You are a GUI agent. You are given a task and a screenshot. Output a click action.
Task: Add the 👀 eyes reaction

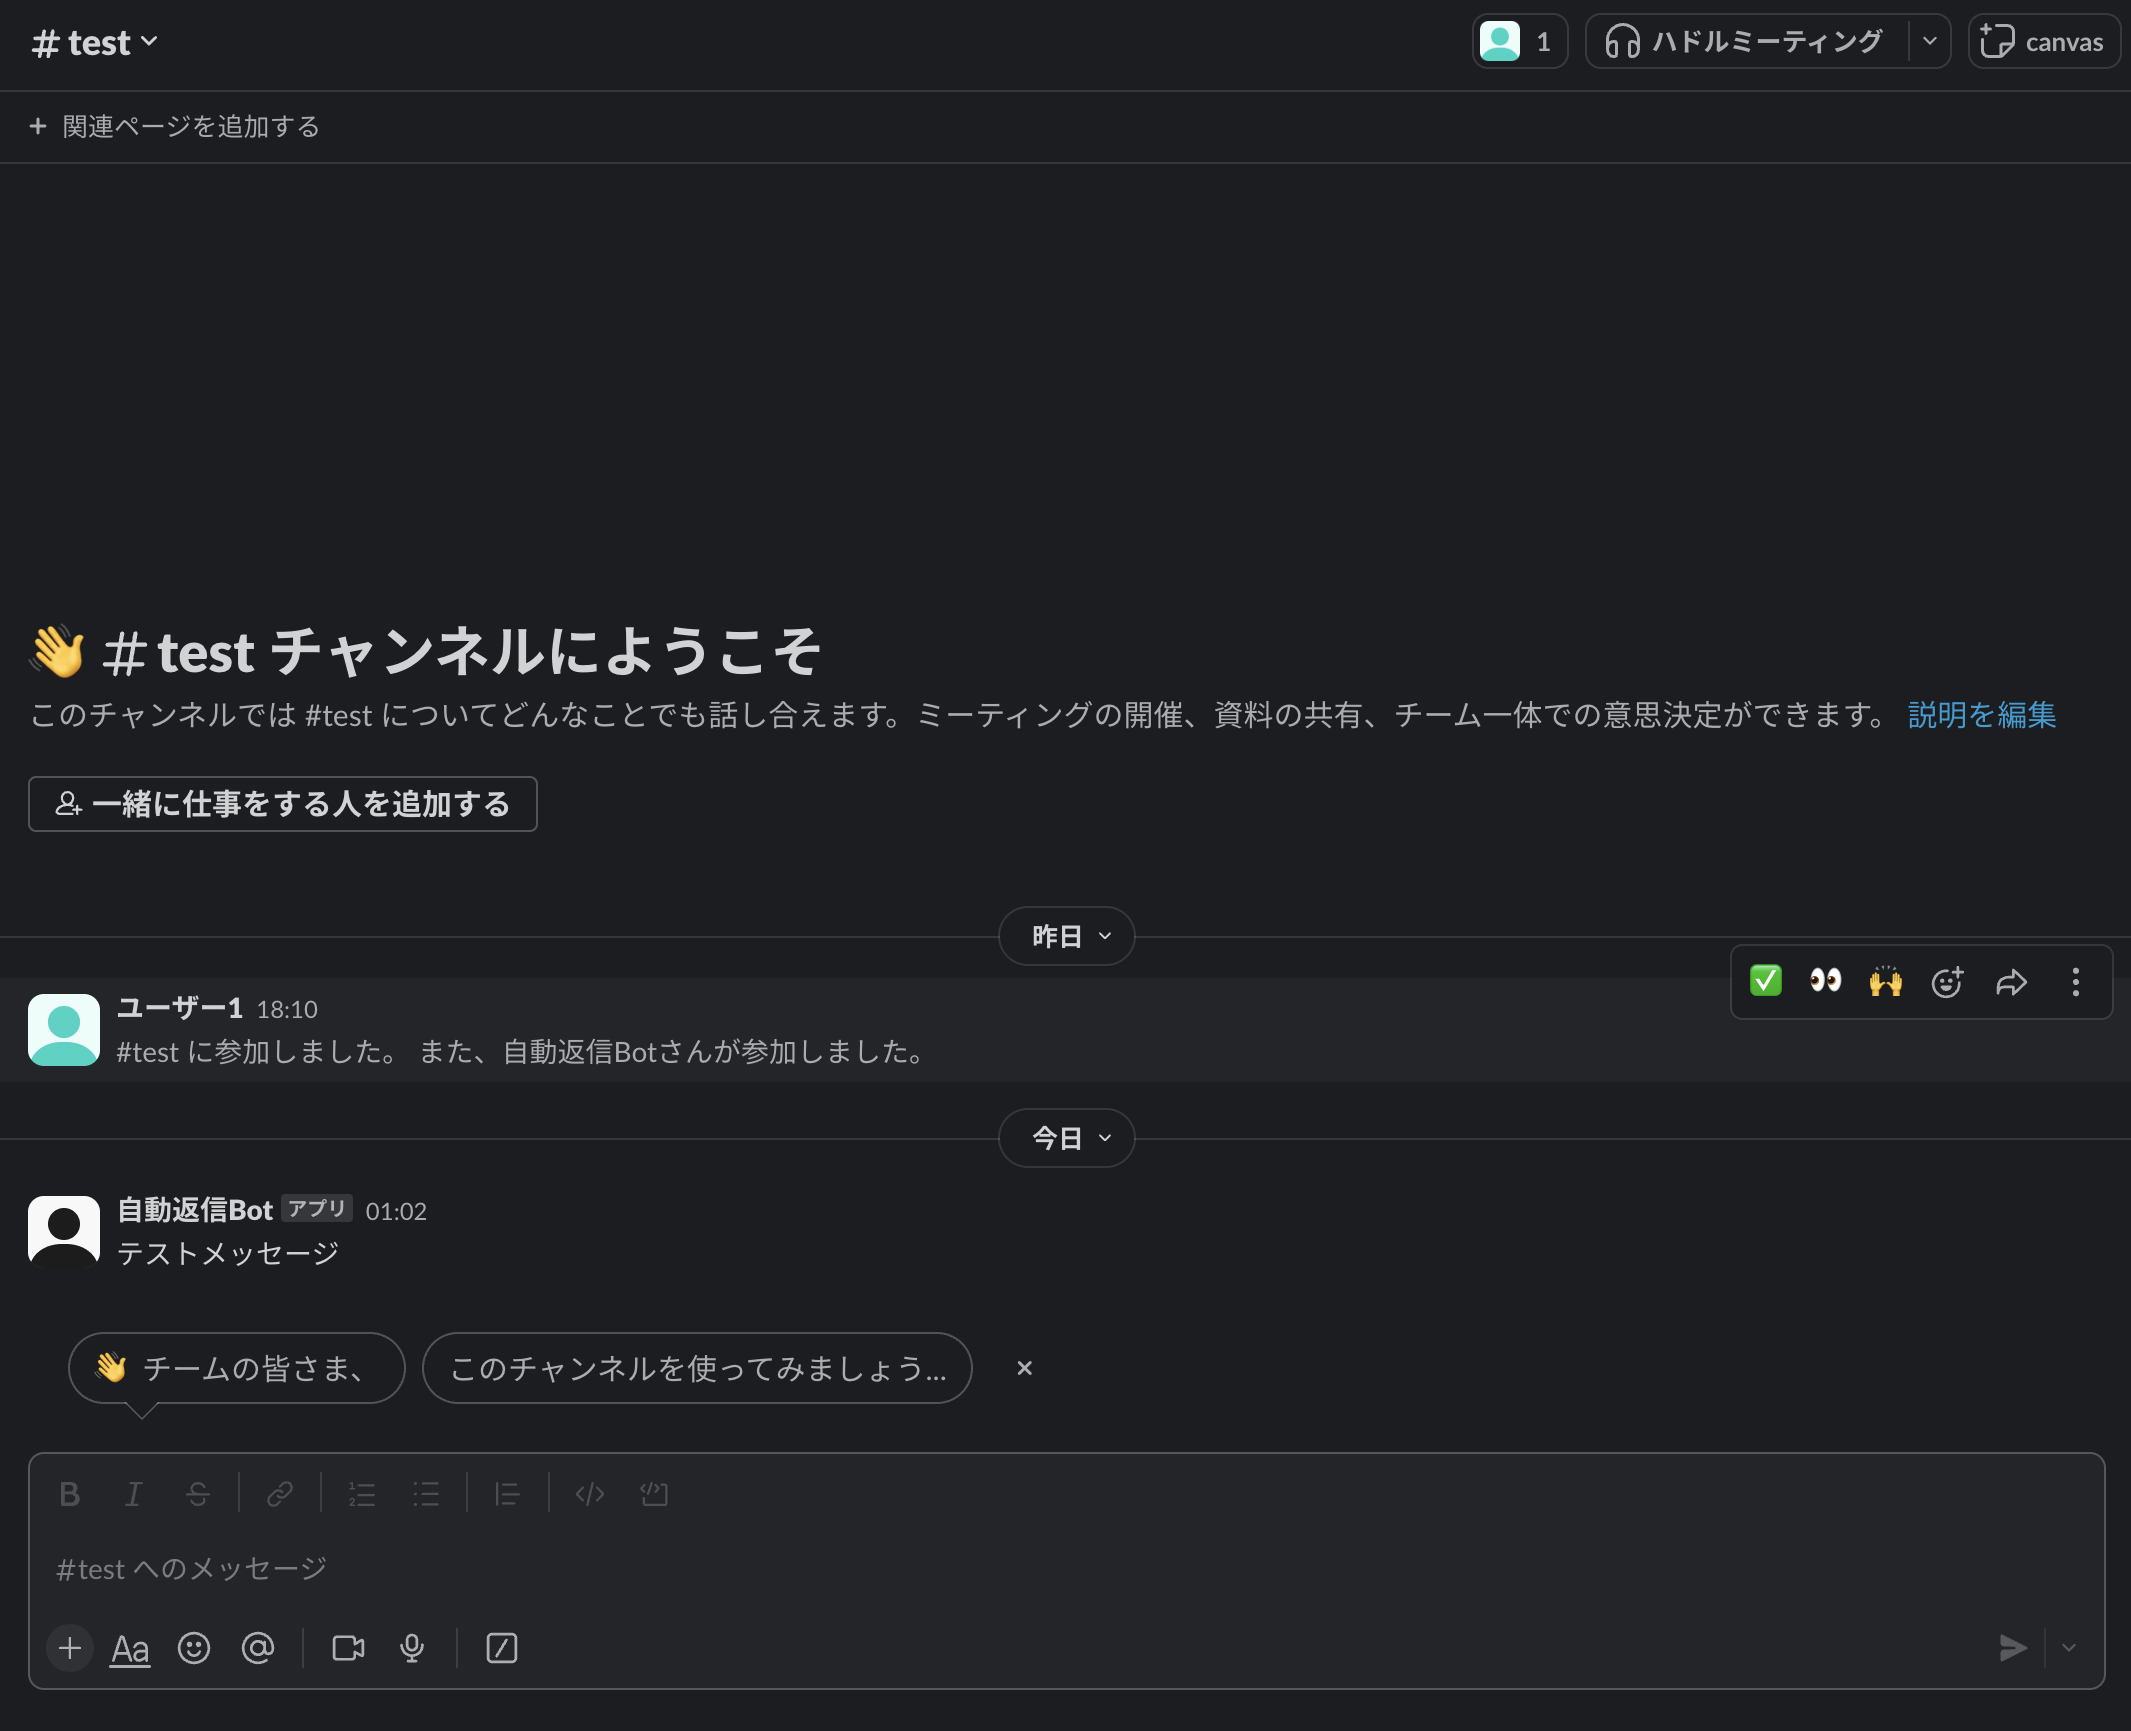pyautogui.click(x=1827, y=982)
